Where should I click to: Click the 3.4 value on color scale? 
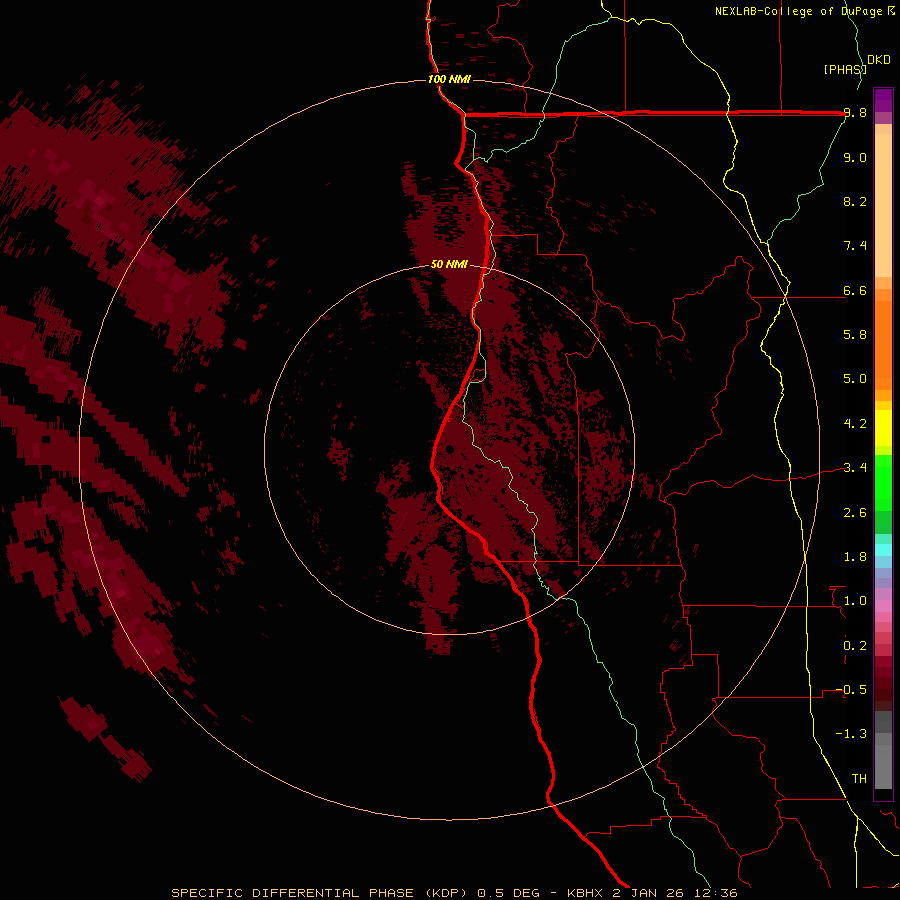(x=855, y=468)
